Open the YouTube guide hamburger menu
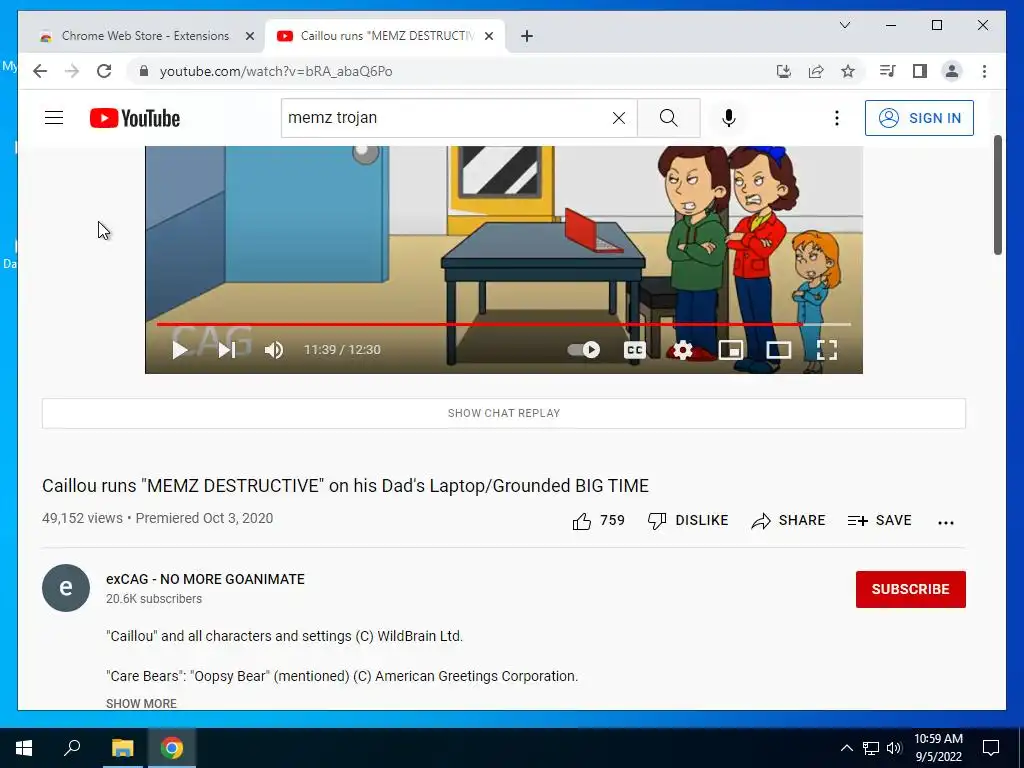Image resolution: width=1024 pixels, height=768 pixels. pos(54,118)
